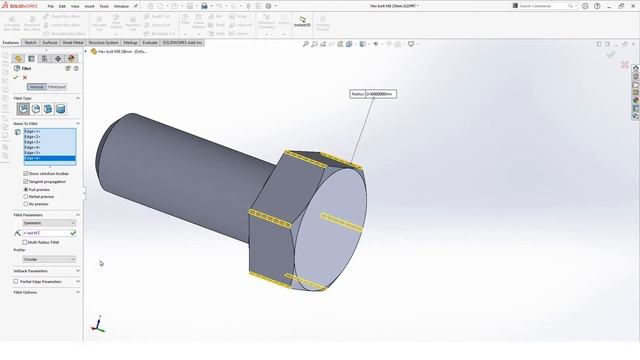
Task: Select the full round fillet type
Action: coord(60,109)
